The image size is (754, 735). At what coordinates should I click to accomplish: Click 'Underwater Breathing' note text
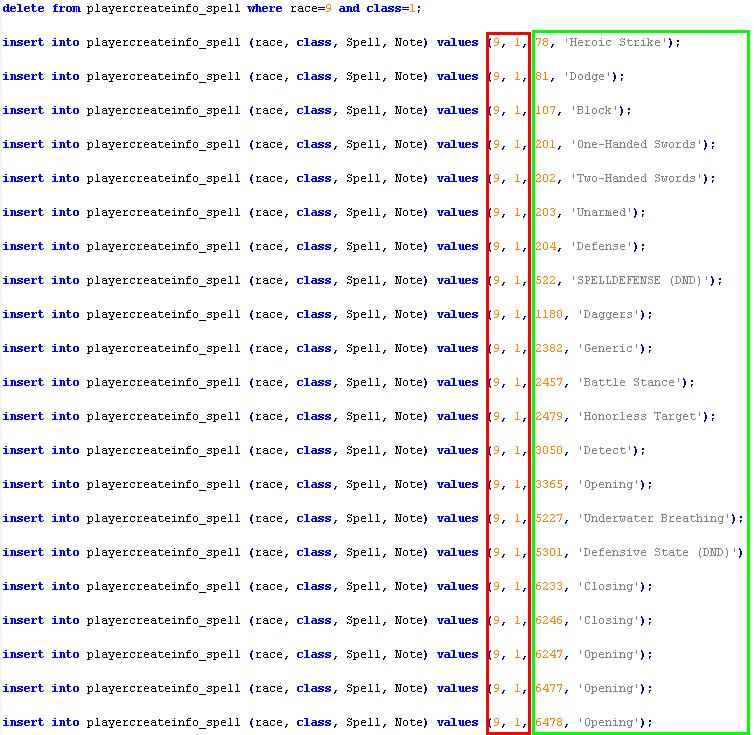click(x=654, y=519)
